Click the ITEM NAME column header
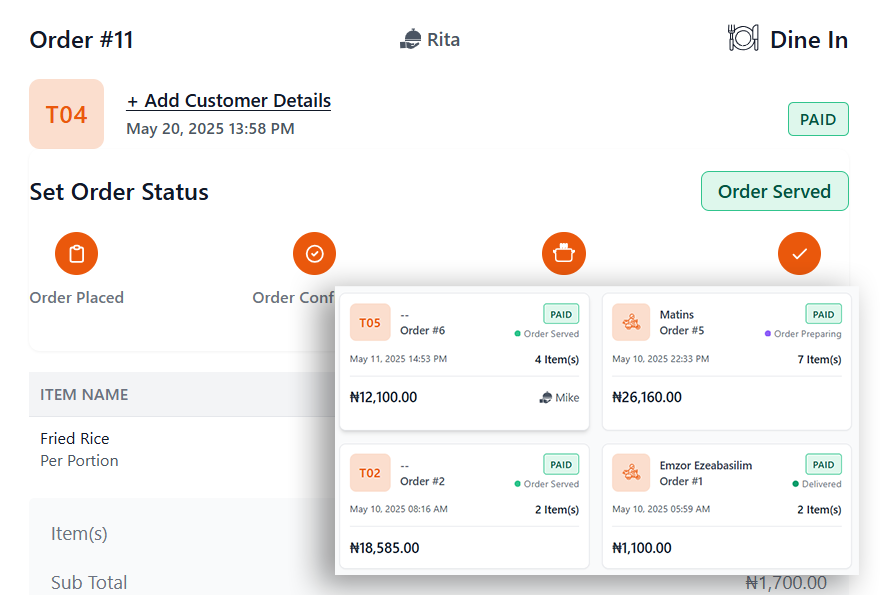Screen dimensions: 880x595 [x=84, y=395]
